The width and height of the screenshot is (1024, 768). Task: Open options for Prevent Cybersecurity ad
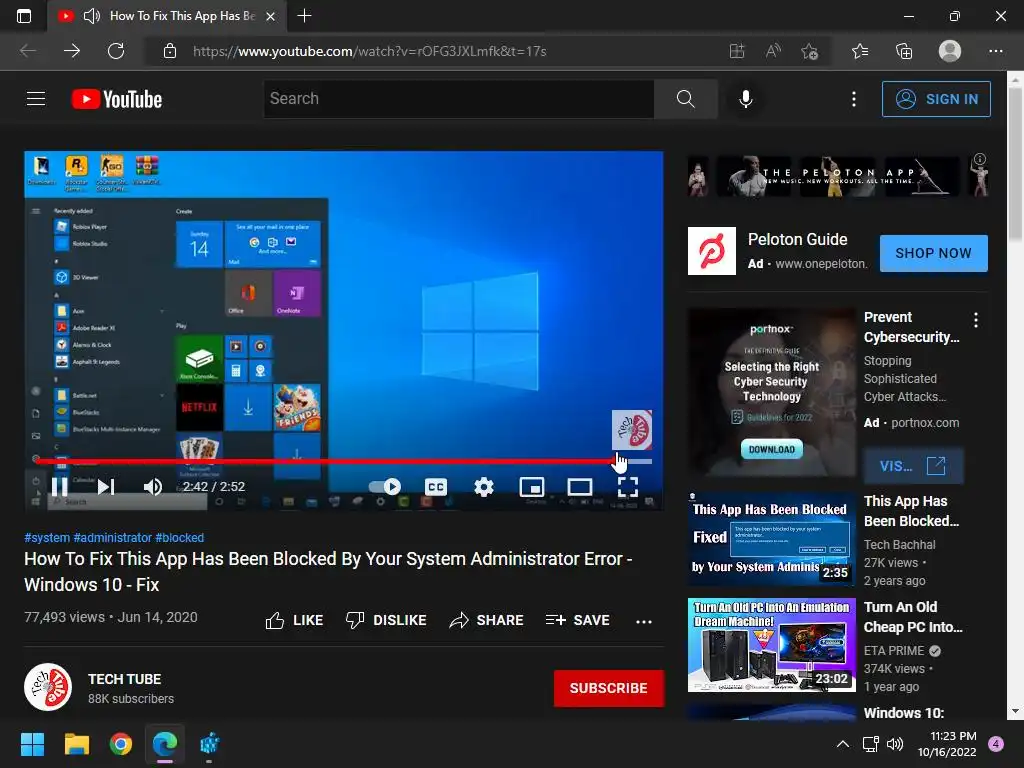point(976,319)
